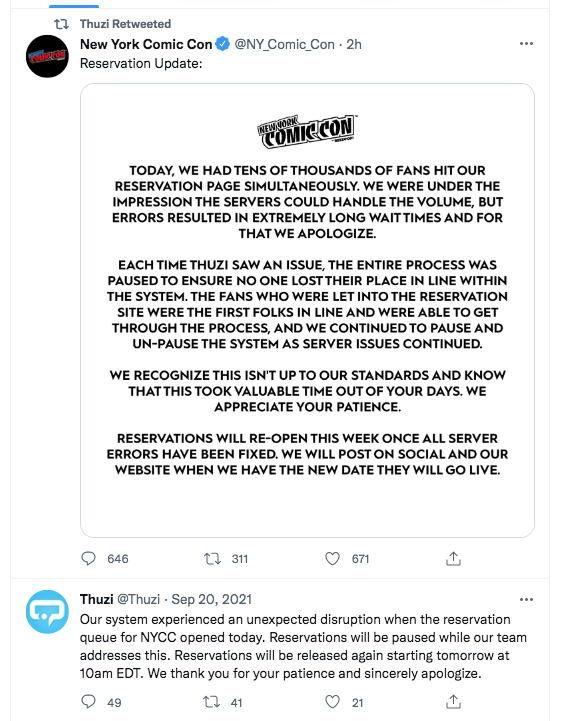Screen dimensions: 577x721
Task: Share the New York Comic Con tweet
Action: tap(453, 559)
